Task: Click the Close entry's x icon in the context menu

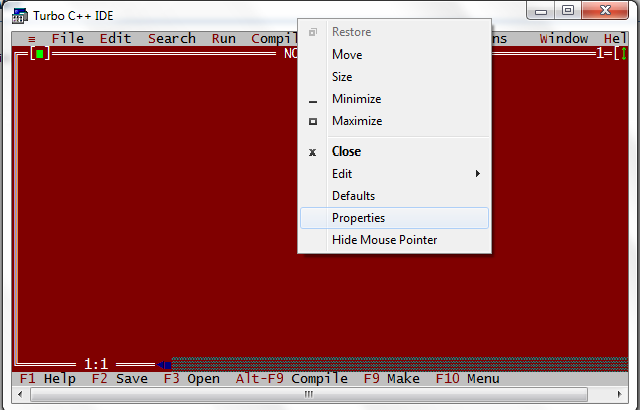Action: [313, 152]
